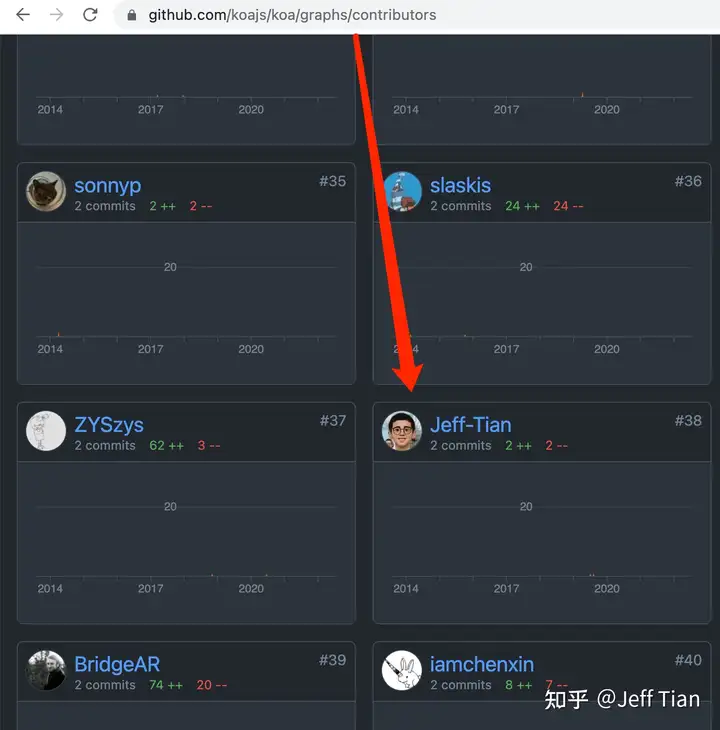View Jeff-Tian's 2 commits

461,446
